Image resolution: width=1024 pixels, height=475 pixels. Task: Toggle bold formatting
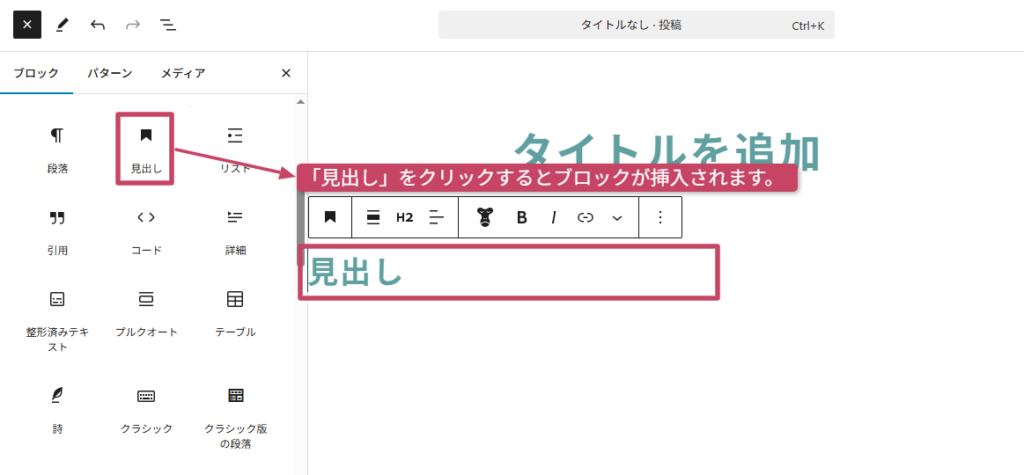tap(522, 218)
